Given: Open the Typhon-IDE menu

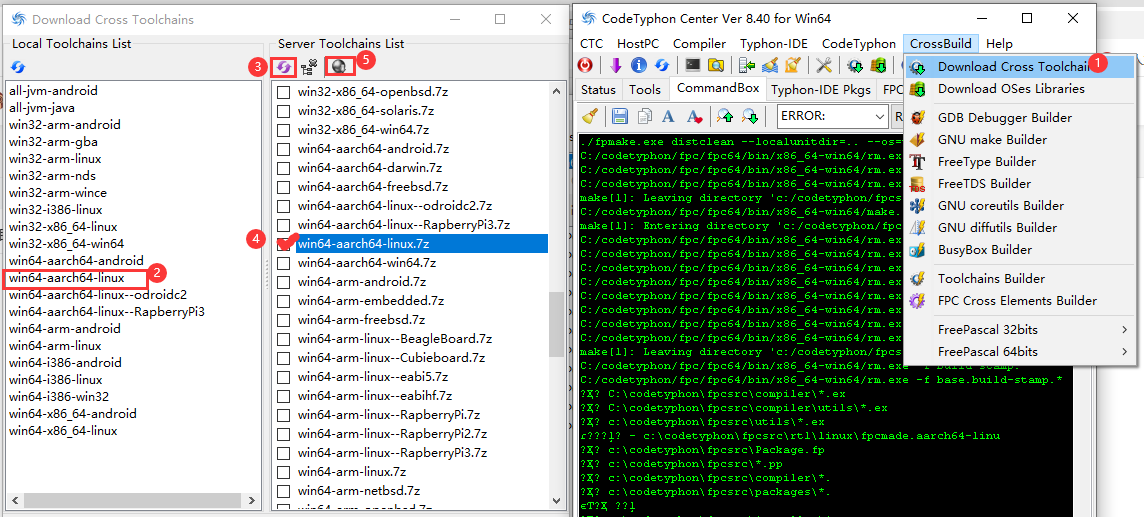Looking at the screenshot, I should [773, 44].
